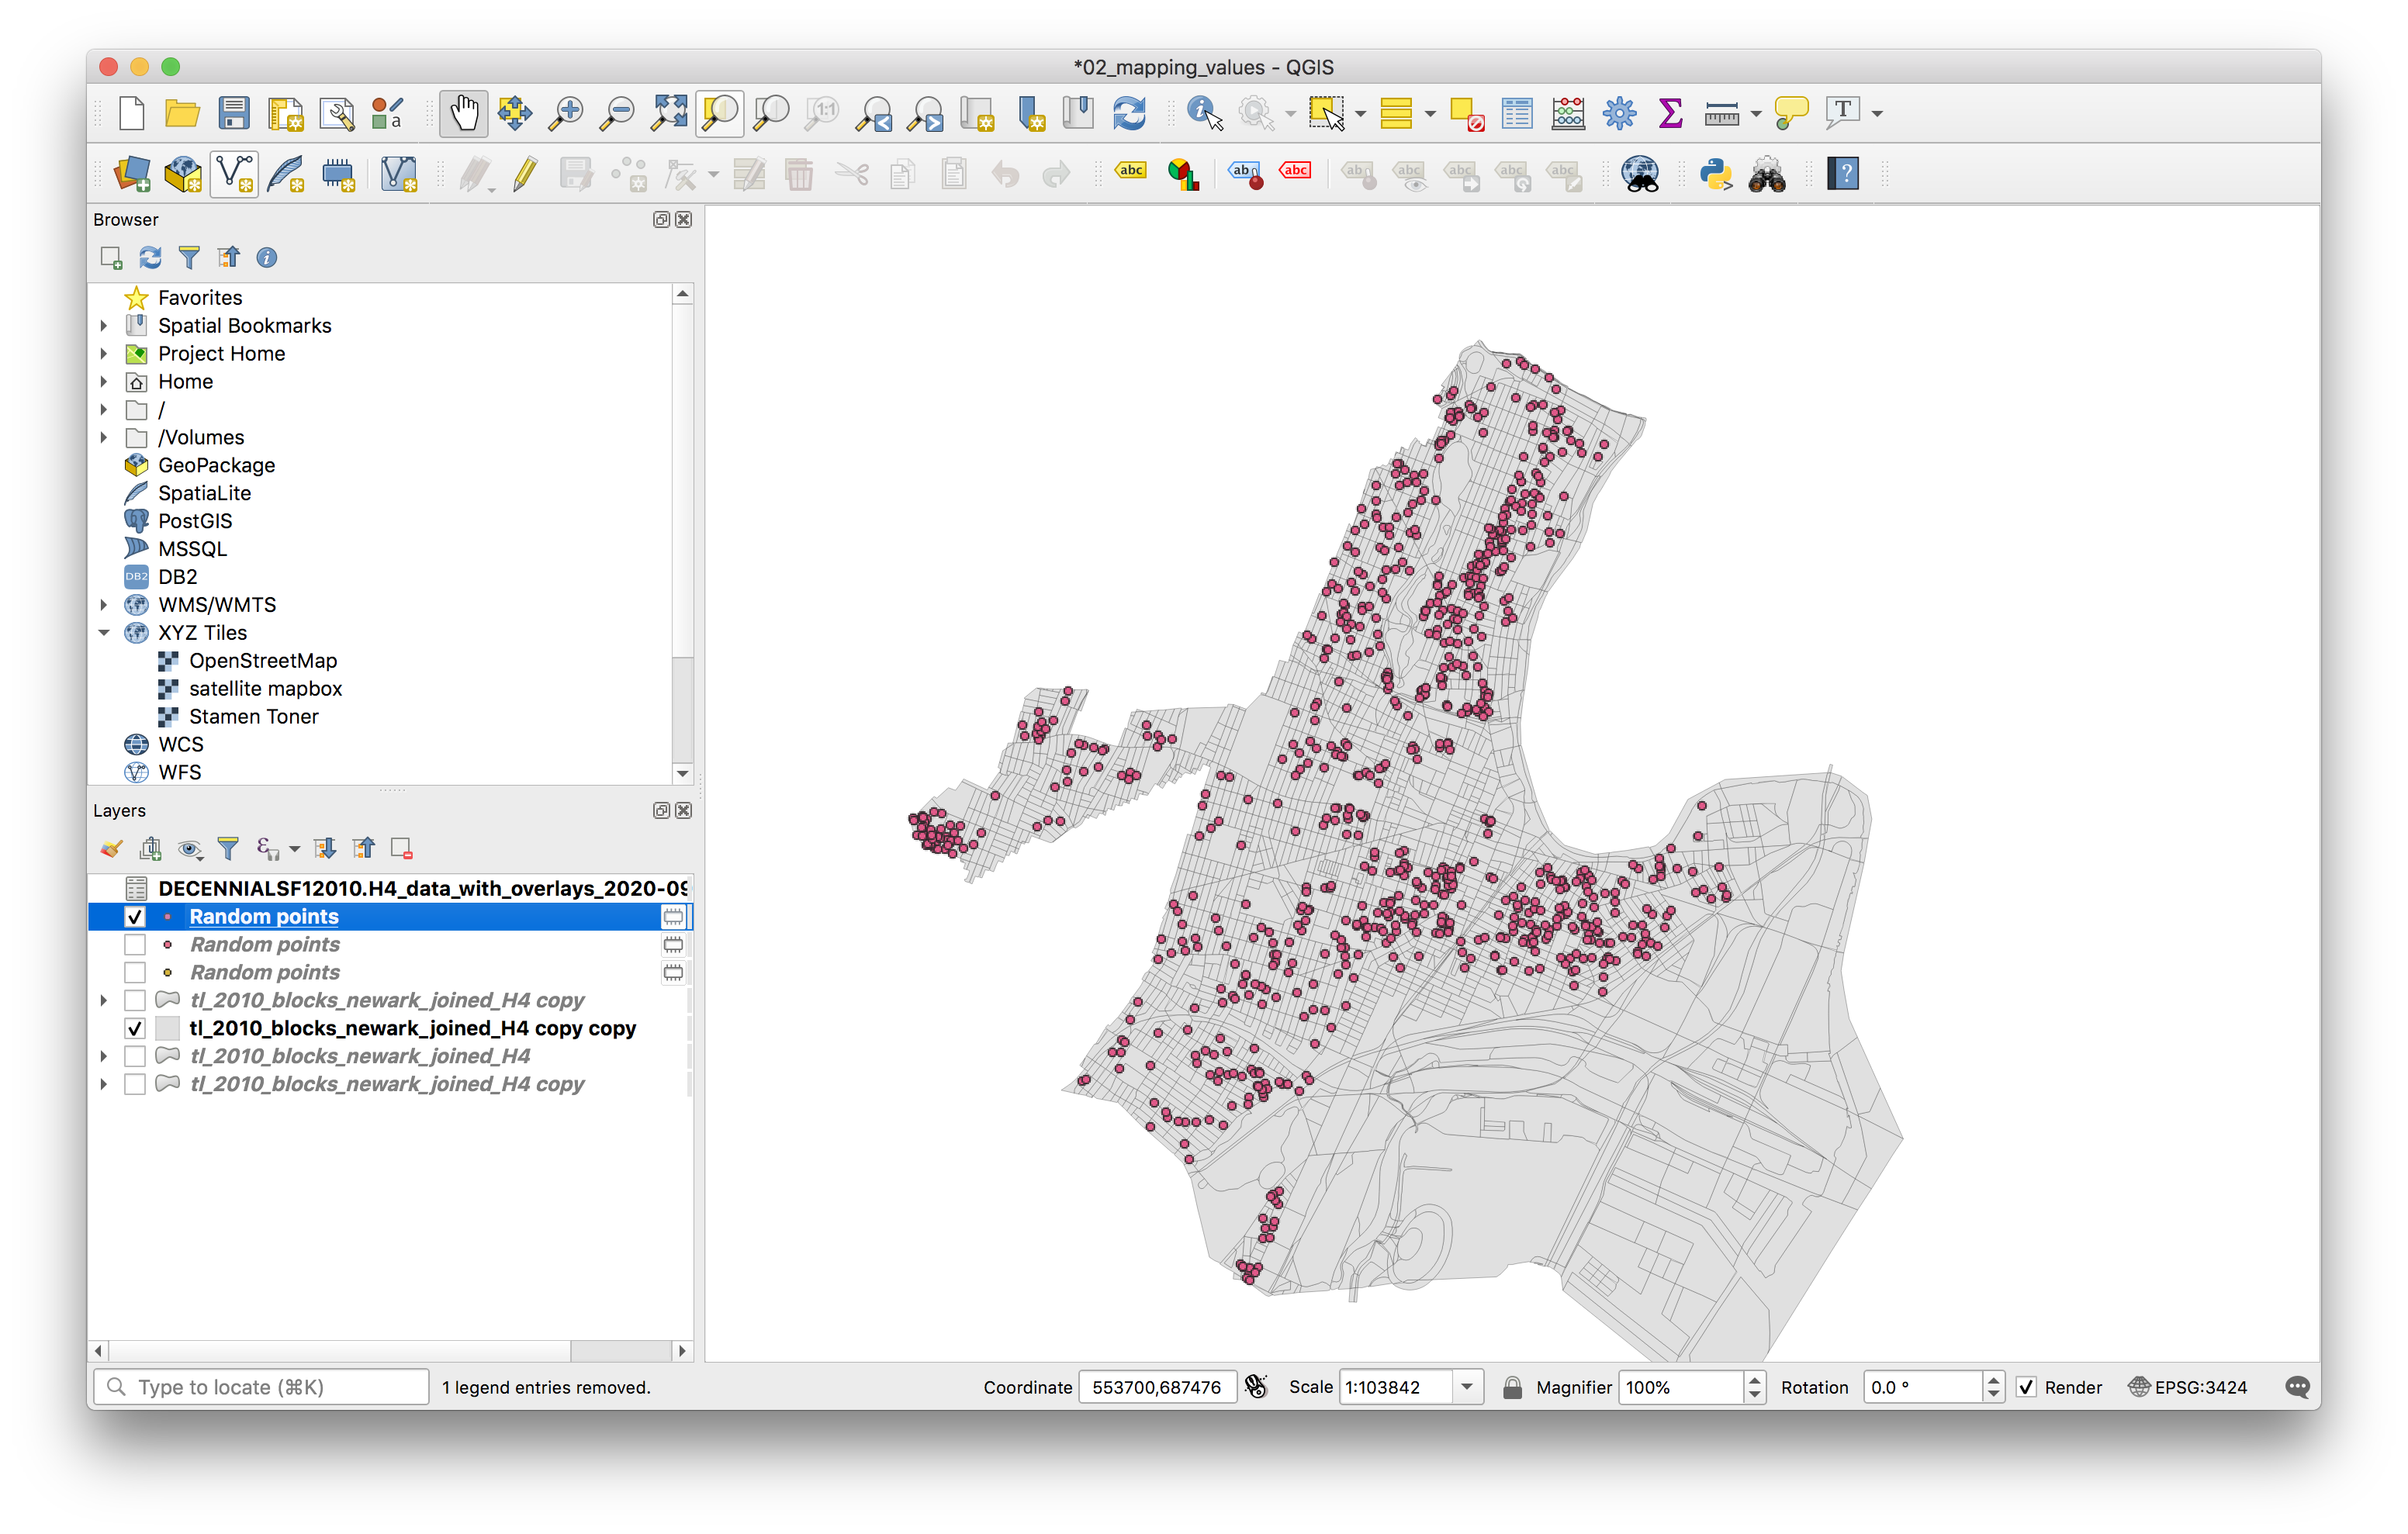Enable tl_2010_blocks_newark_joined_H4 layer visibility
The image size is (2408, 1534).
tap(135, 1056)
